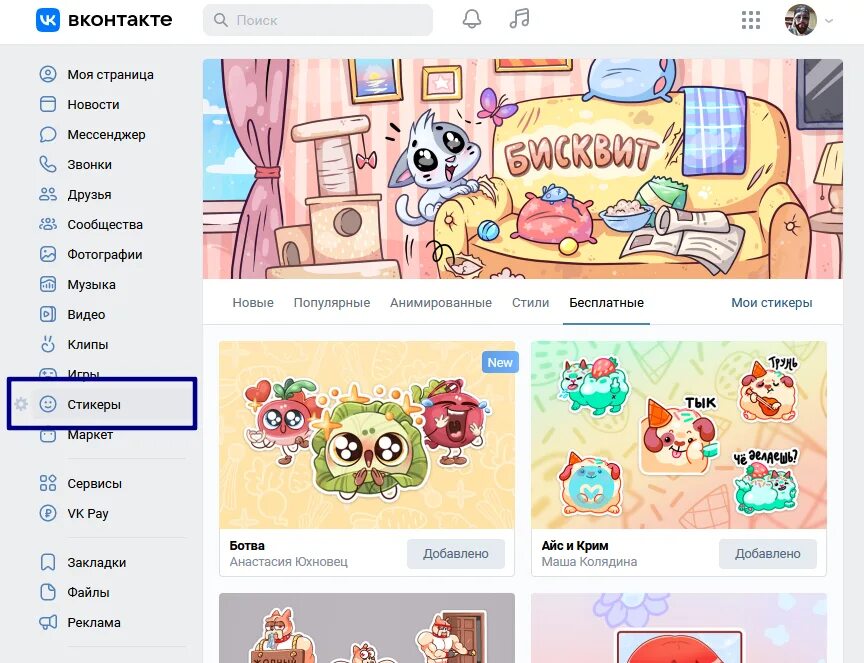Viewport: 864px width, 663px height.
Task: Click the Мессенджер chat bubble icon
Action: click(48, 134)
